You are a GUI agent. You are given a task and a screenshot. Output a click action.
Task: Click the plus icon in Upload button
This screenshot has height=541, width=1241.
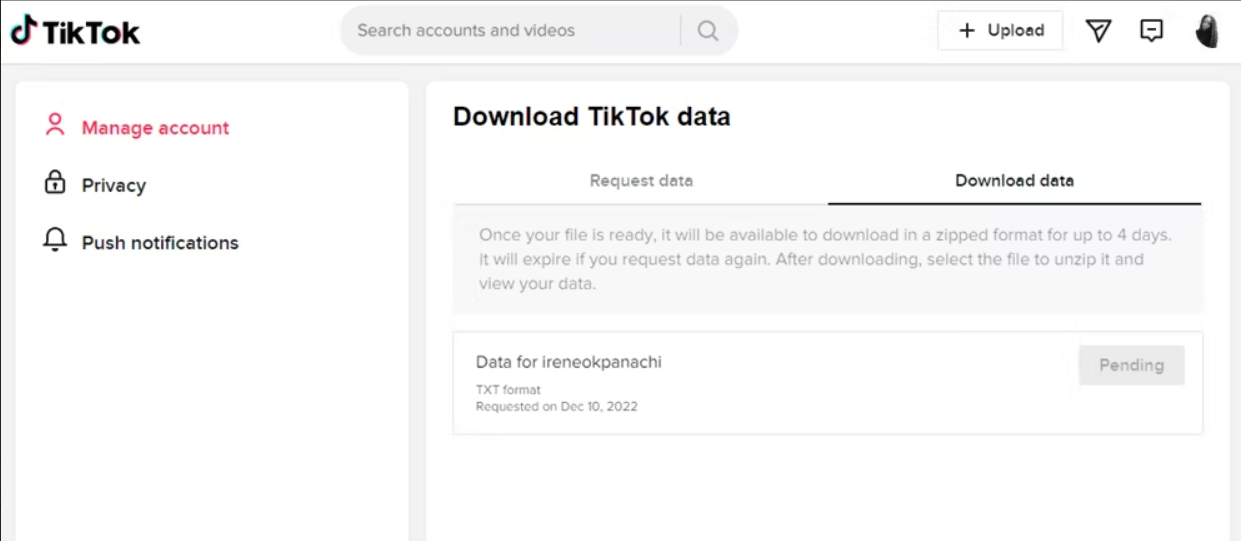pyautogui.click(x=966, y=31)
